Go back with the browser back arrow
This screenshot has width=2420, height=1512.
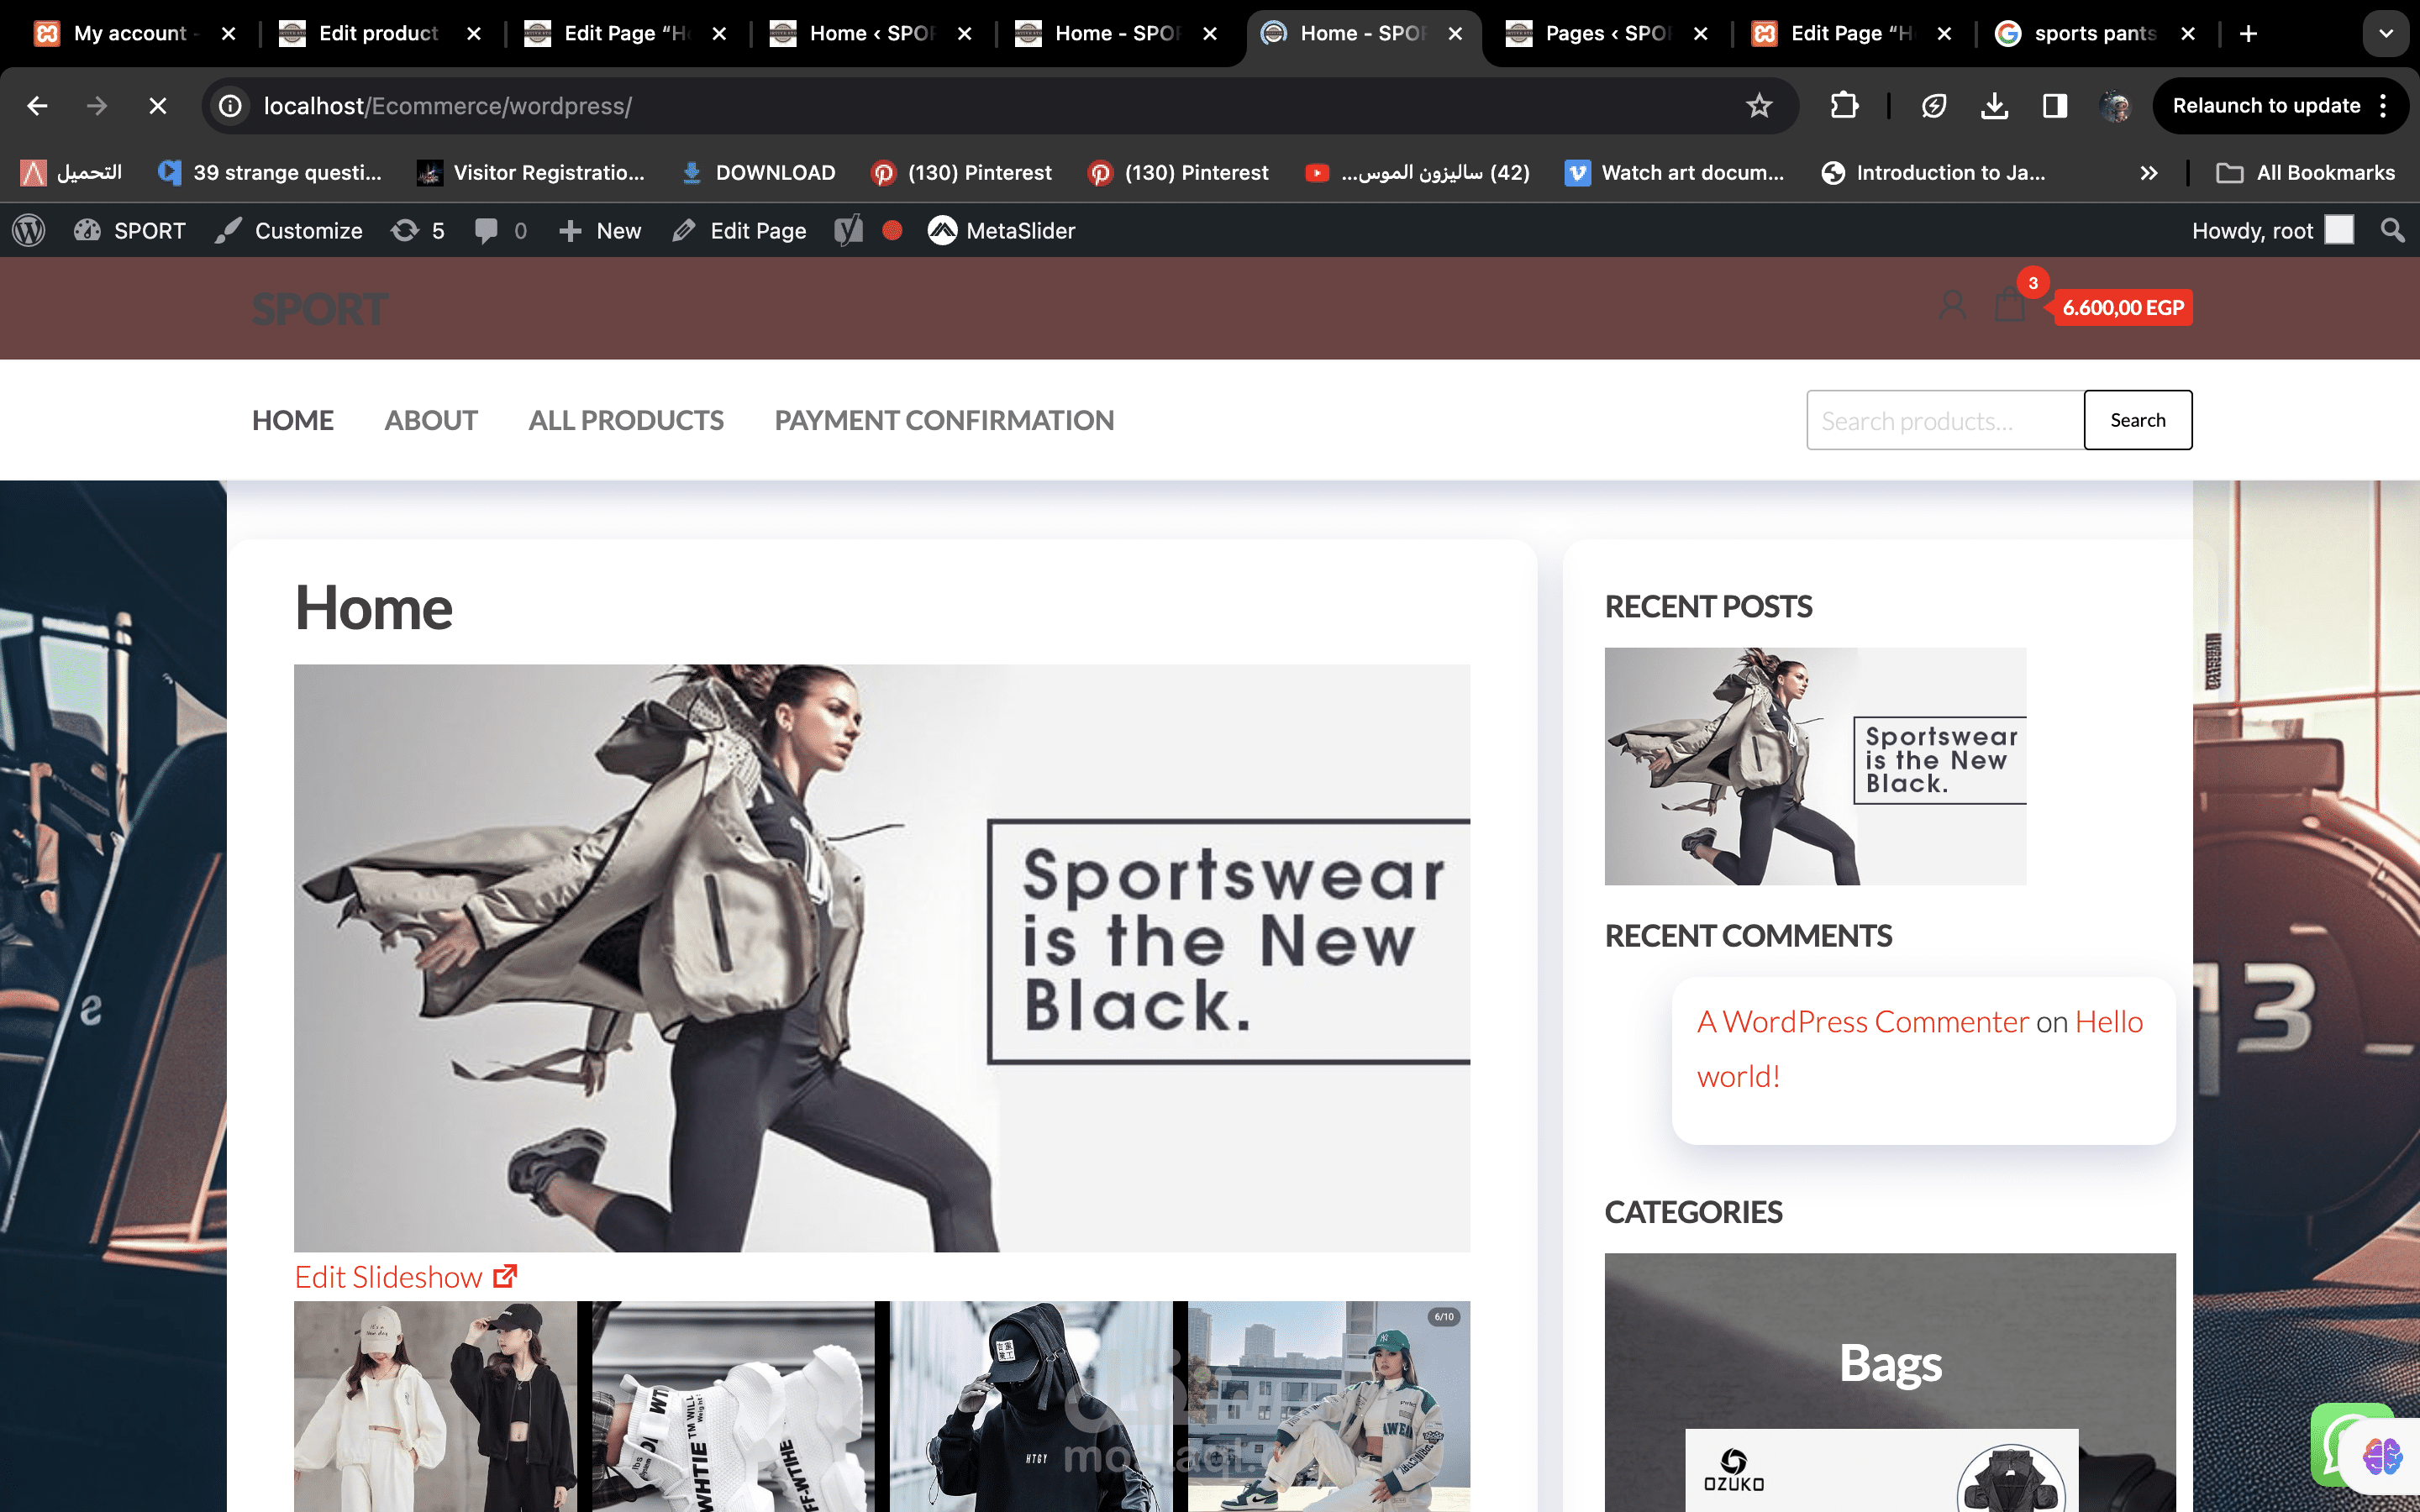pos(37,106)
